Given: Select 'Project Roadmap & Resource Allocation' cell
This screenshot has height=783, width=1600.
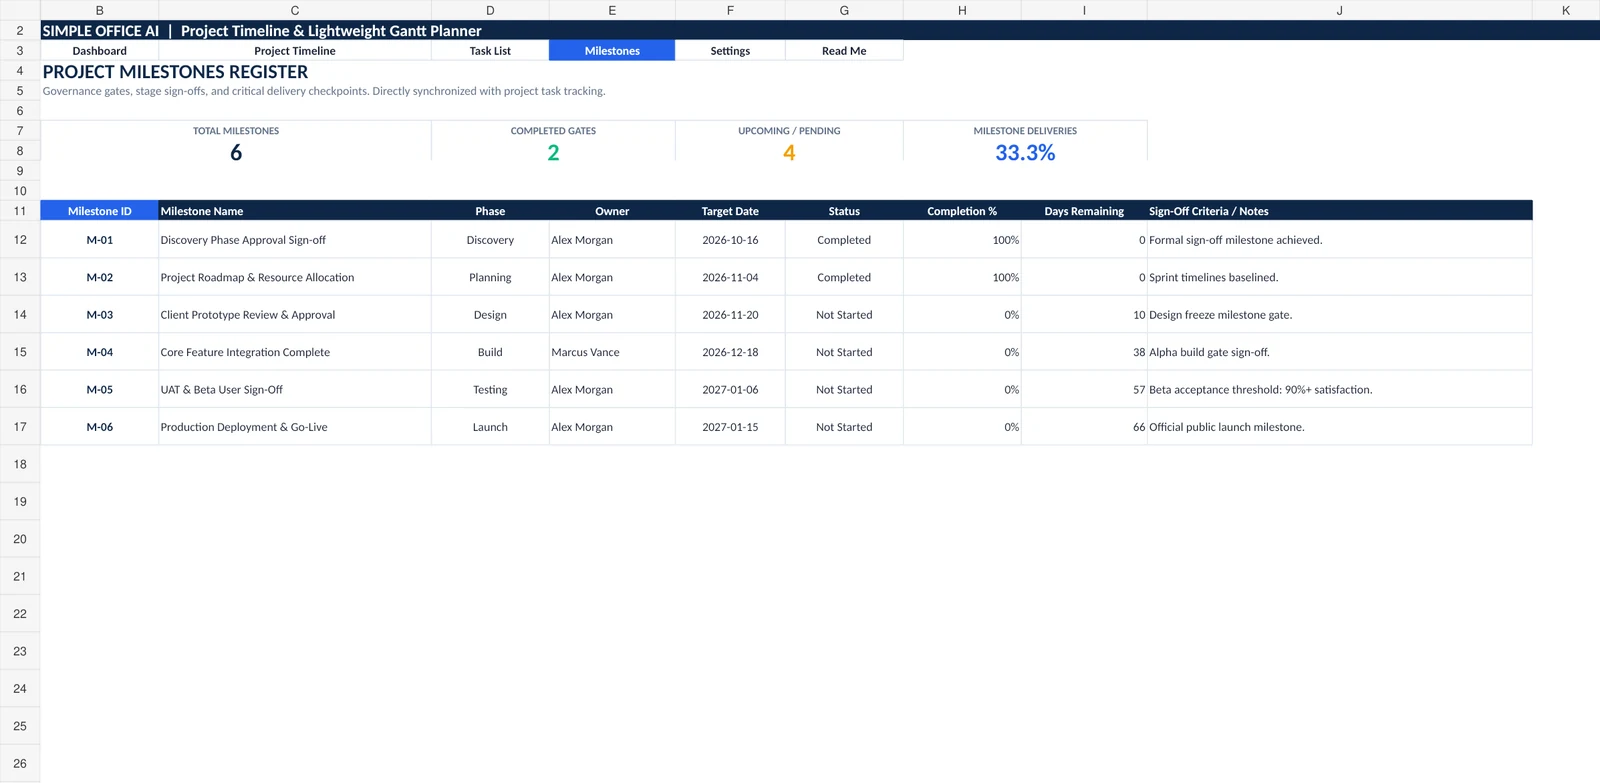Looking at the screenshot, I should click(x=295, y=277).
